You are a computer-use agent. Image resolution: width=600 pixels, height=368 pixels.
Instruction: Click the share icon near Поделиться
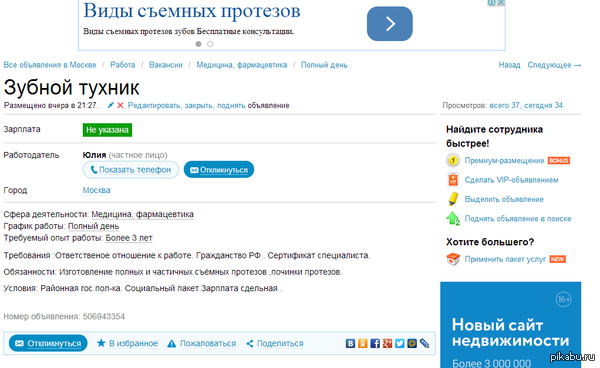pos(250,344)
